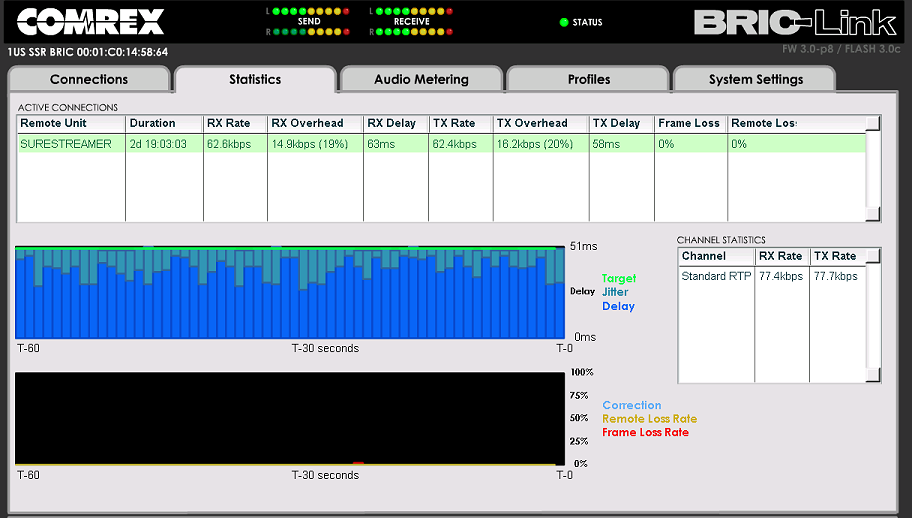Image resolution: width=912 pixels, height=518 pixels.
Task: Click the Jitter legend label
Action: point(615,292)
